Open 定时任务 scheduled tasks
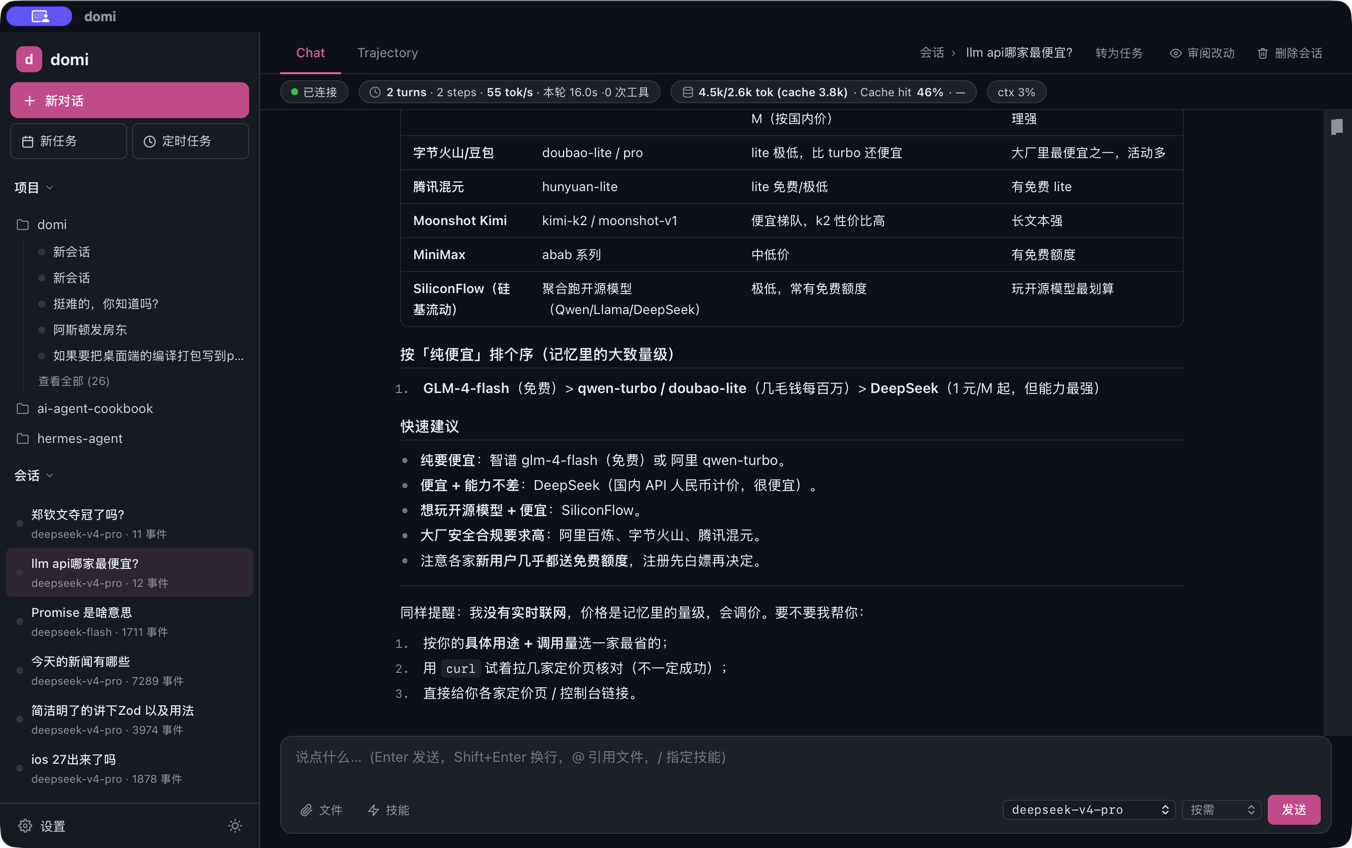The width and height of the screenshot is (1352, 848). point(190,141)
